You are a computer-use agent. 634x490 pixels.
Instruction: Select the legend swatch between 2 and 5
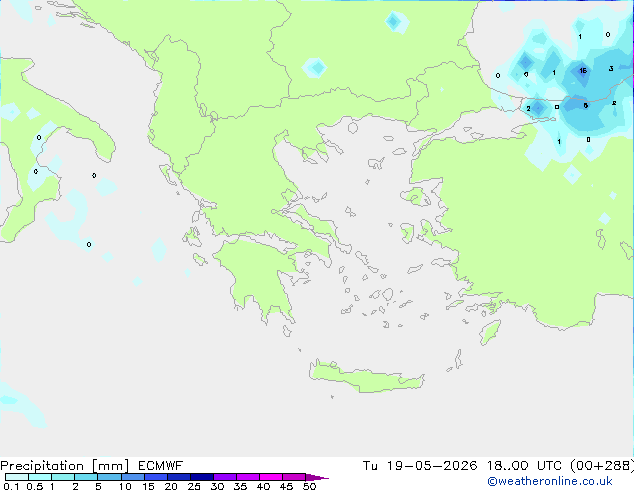[86, 477]
